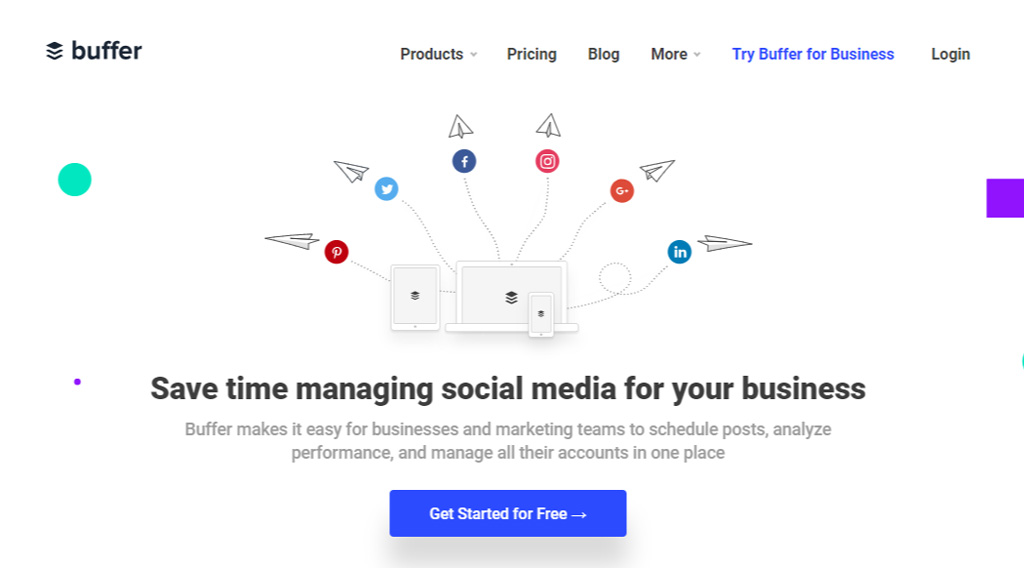Click the Login link
Viewport: 1024px width, 568px height.
click(x=950, y=54)
